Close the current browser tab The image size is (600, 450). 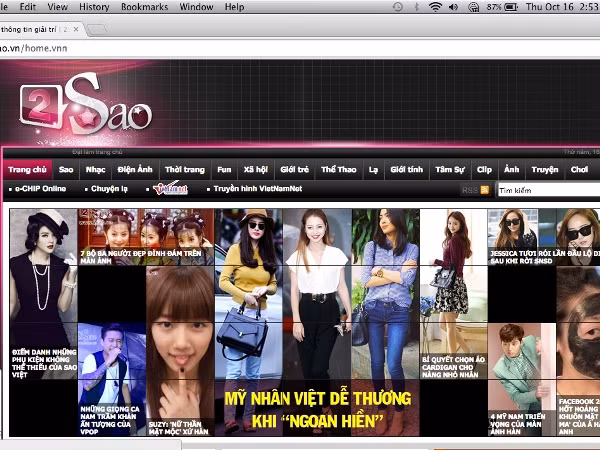point(76,29)
